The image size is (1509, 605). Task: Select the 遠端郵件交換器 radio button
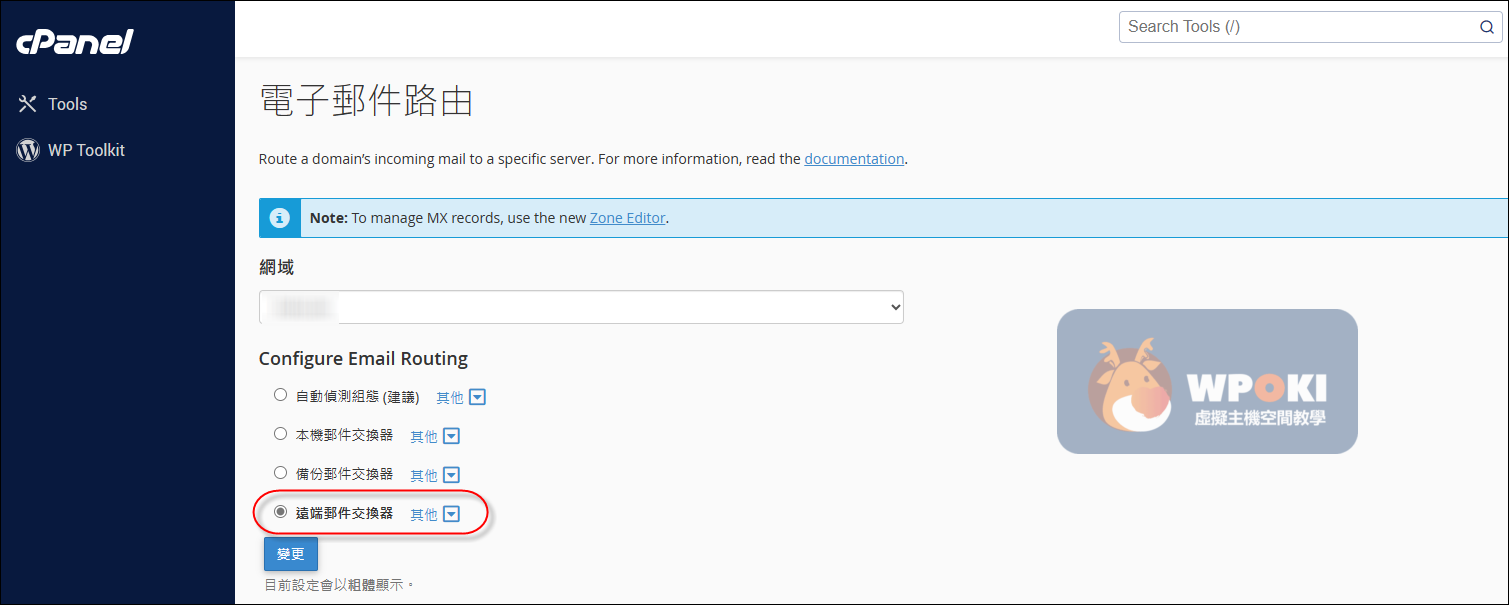[281, 512]
